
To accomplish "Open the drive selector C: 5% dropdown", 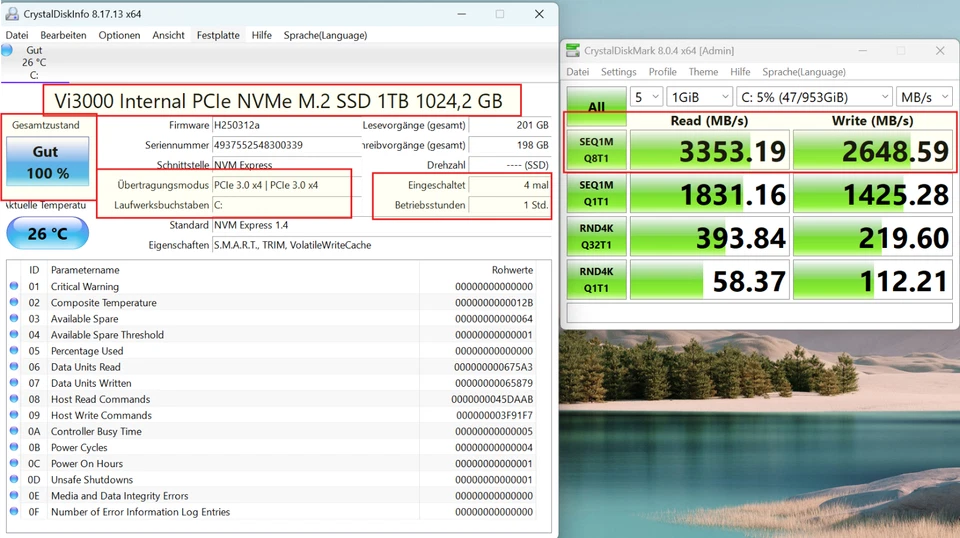I will point(812,97).
